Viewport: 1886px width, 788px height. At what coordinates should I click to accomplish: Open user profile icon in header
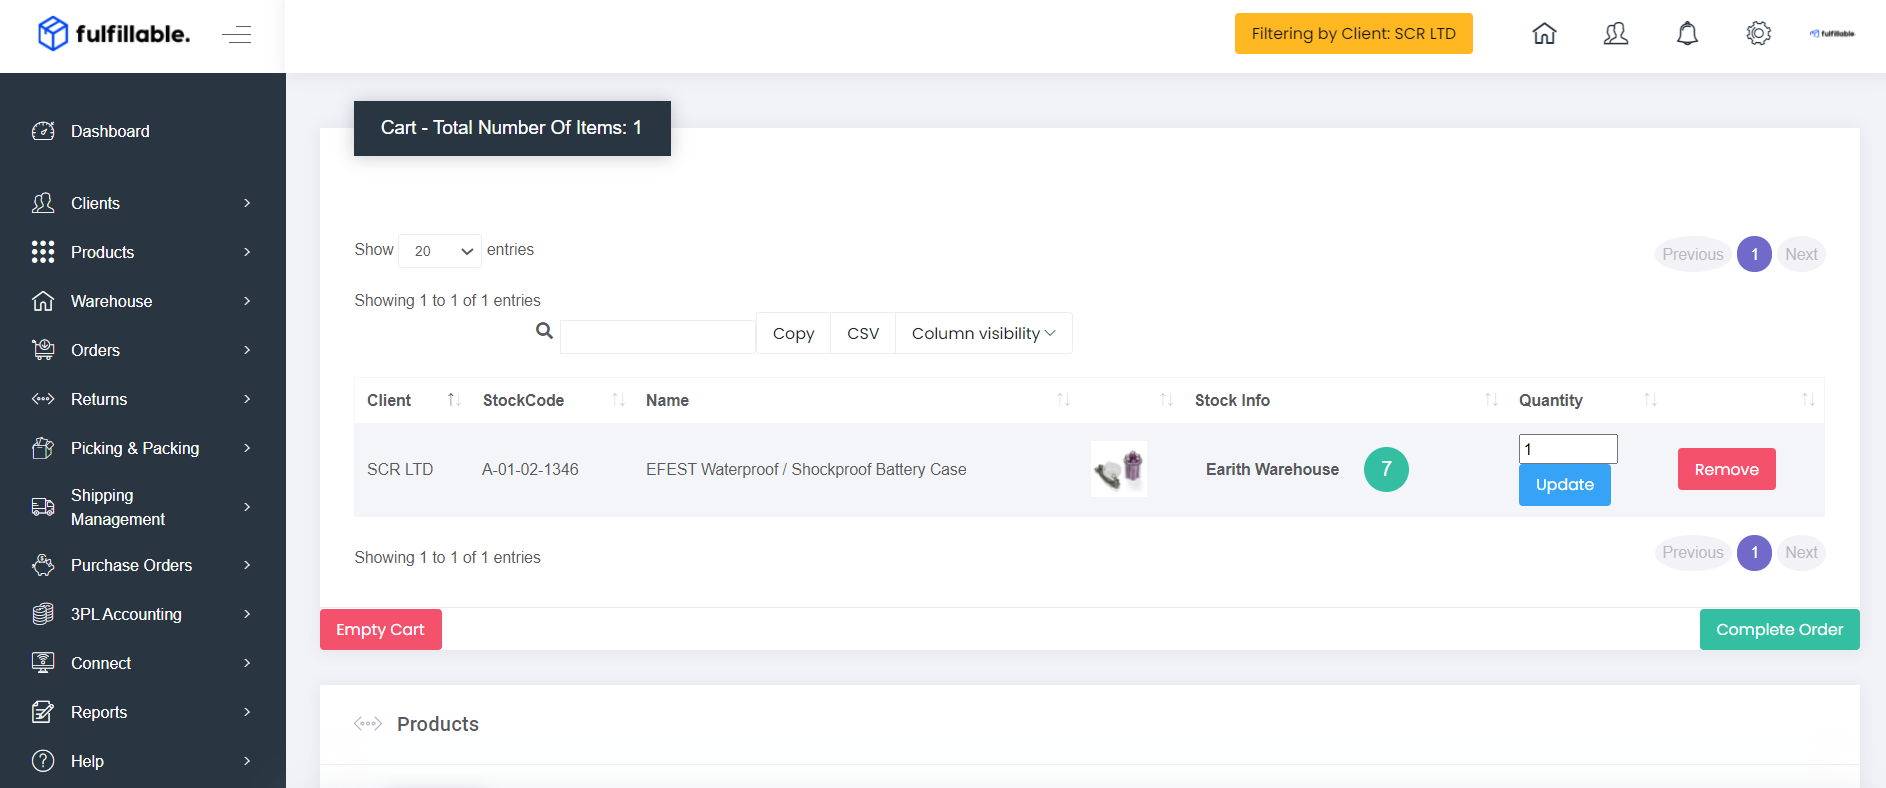click(1616, 33)
